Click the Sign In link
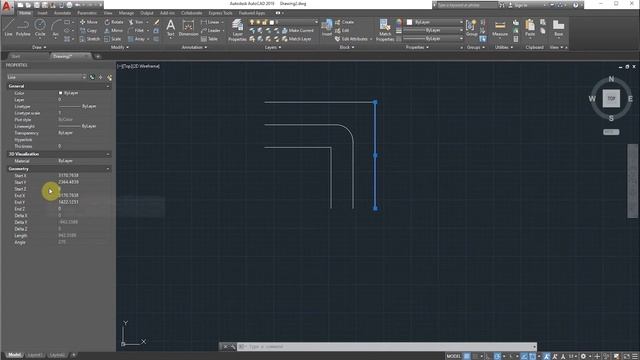 tap(518, 5)
